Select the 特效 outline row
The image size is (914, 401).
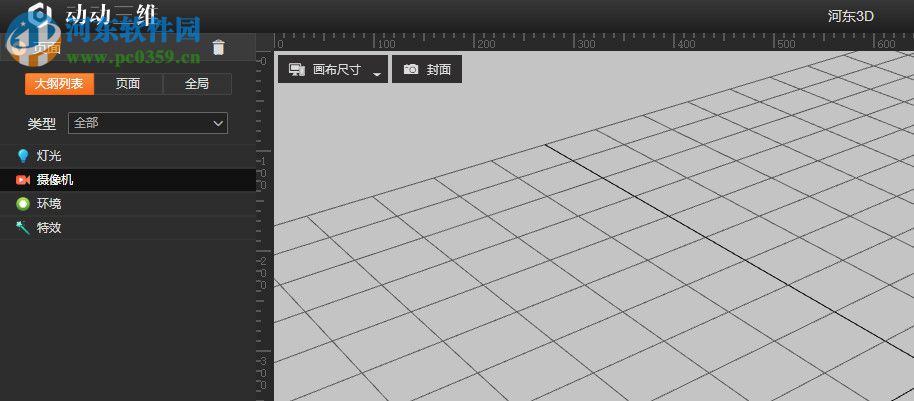pos(128,228)
